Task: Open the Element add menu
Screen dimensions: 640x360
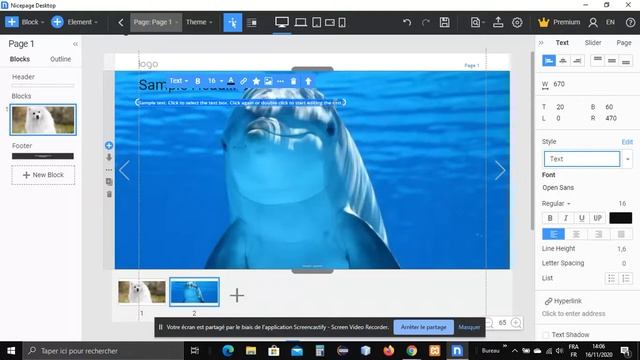Action: [x=74, y=22]
